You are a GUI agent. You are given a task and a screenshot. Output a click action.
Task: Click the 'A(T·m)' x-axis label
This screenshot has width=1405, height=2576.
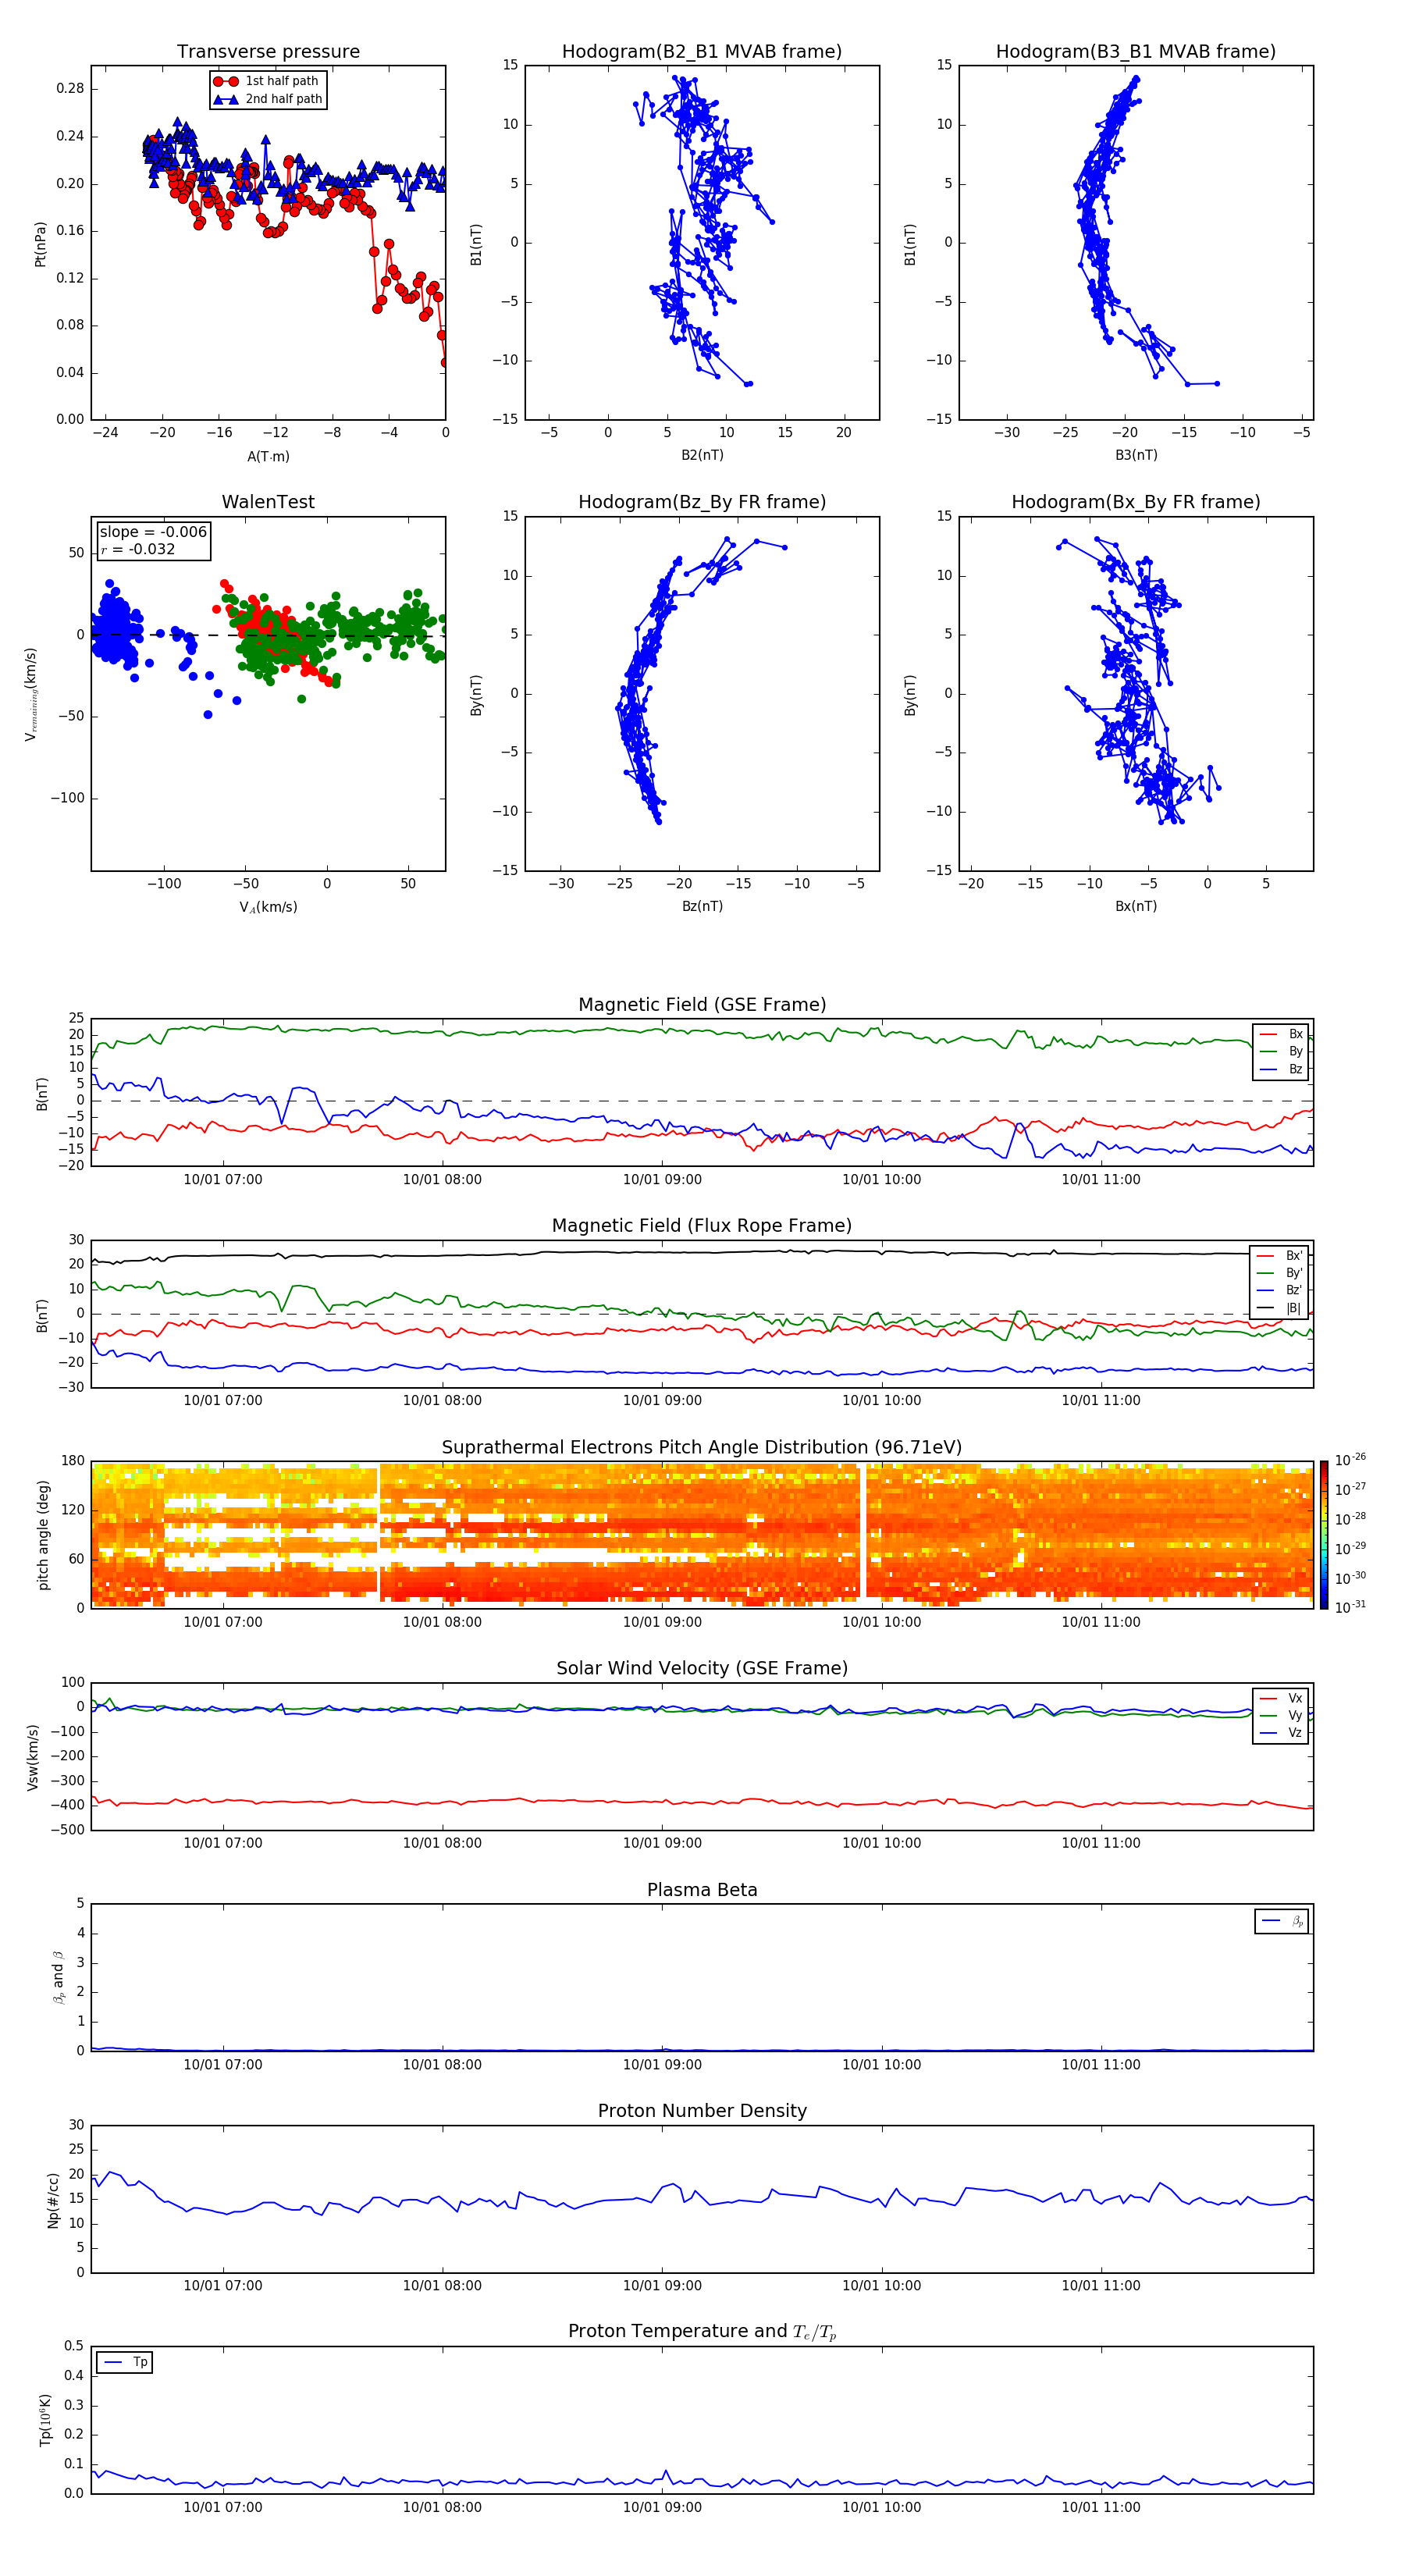[268, 456]
